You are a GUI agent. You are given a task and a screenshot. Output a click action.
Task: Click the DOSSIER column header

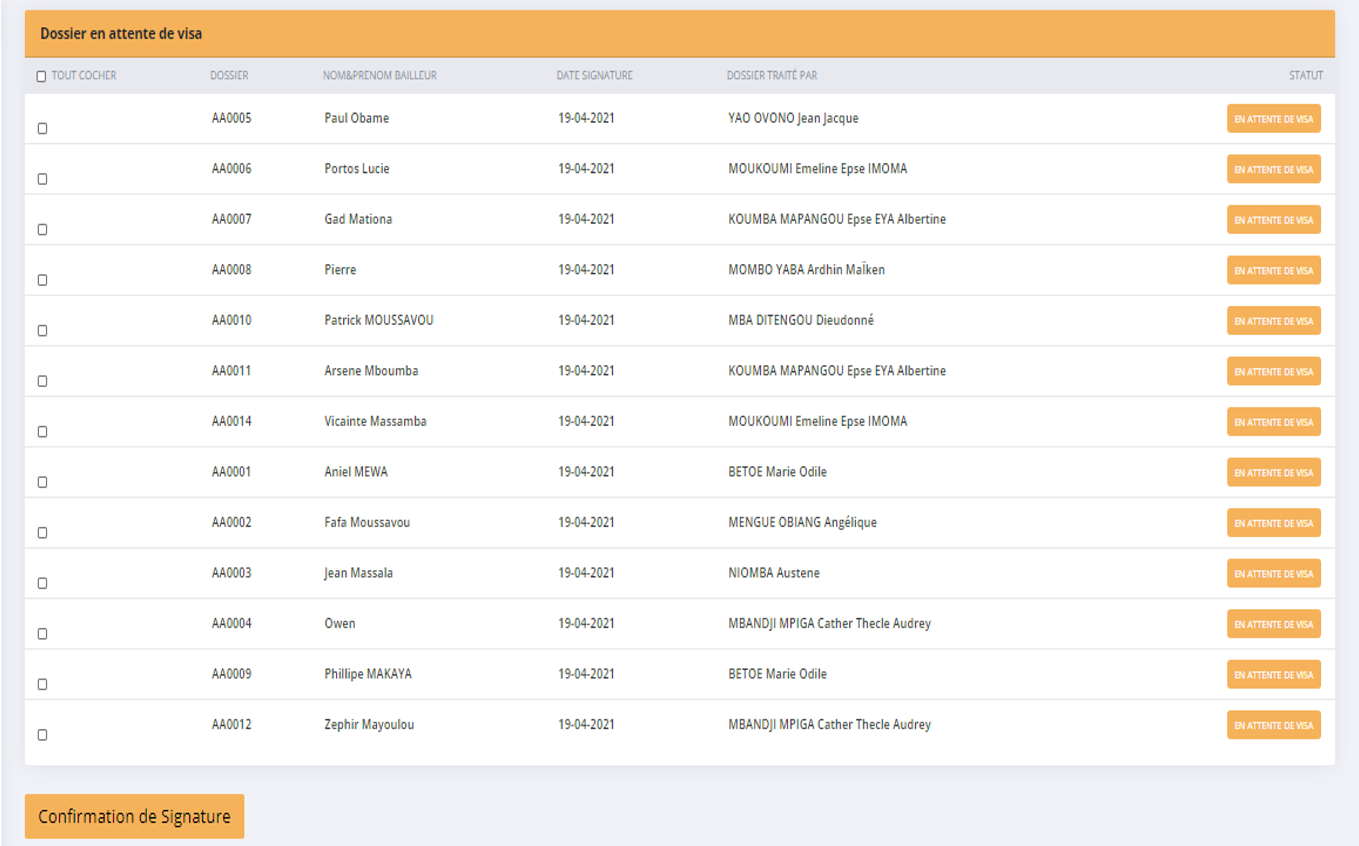click(229, 76)
